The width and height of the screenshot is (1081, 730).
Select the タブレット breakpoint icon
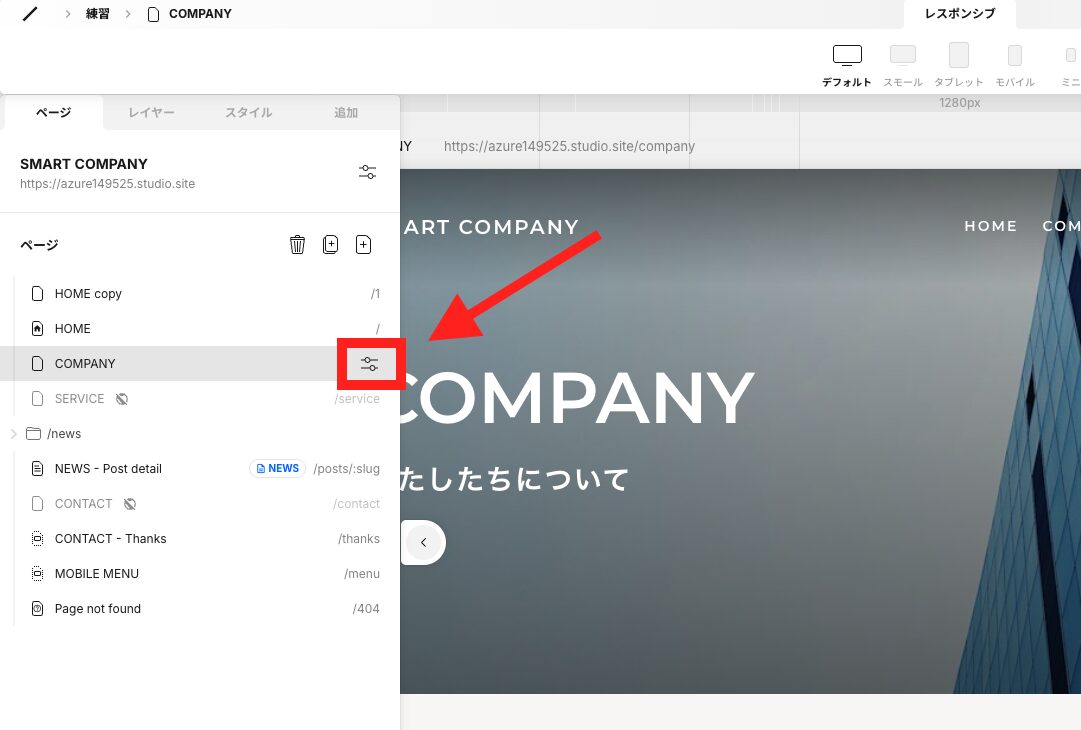pos(958,55)
